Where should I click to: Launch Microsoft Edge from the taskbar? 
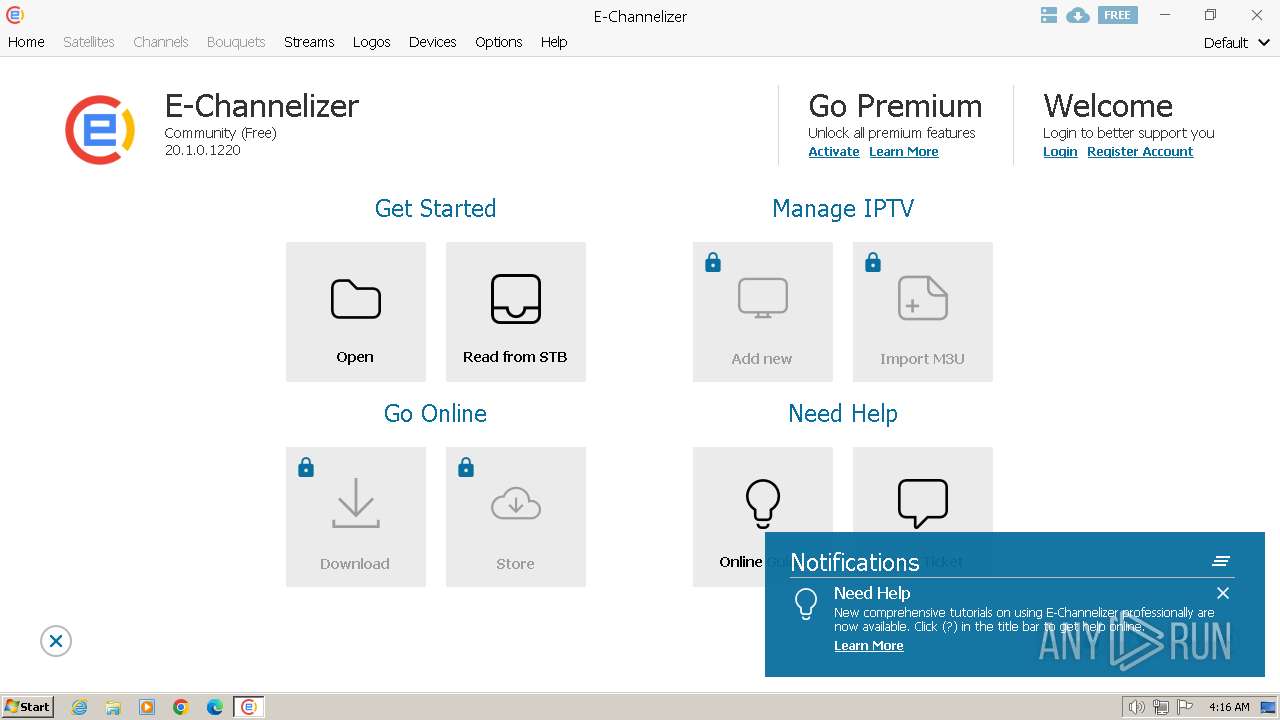pyautogui.click(x=215, y=707)
